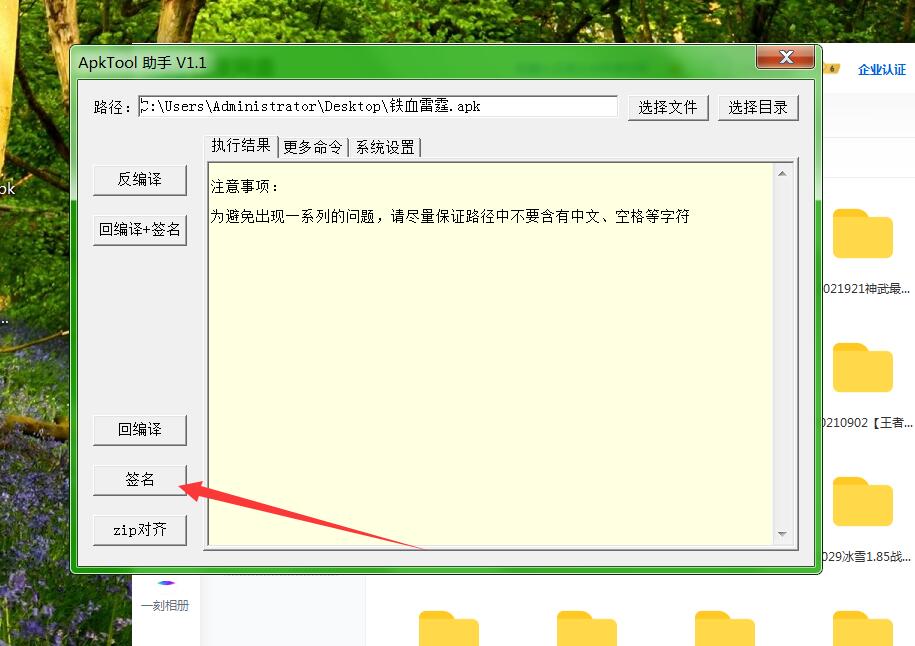Image resolution: width=915 pixels, height=646 pixels.
Task: Click the zip对齐 button
Action: 140,530
